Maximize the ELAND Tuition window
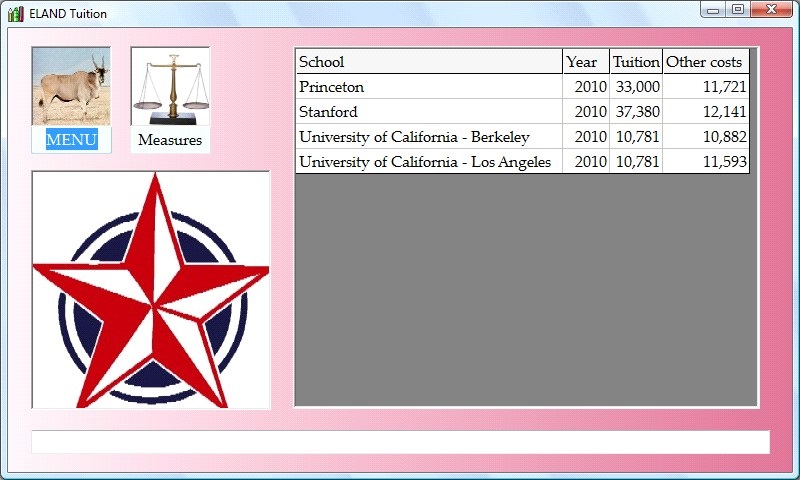 (738, 10)
